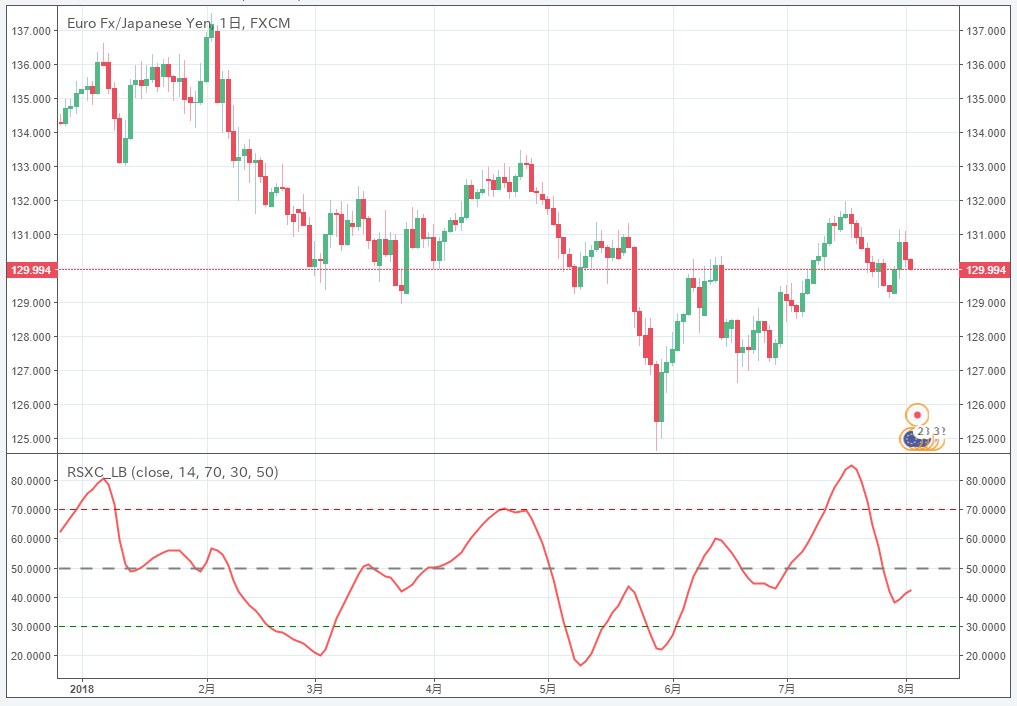Viewport: 1017px width, 706px height.
Task: Choose 128.000 on the right price scale
Action: (986, 336)
